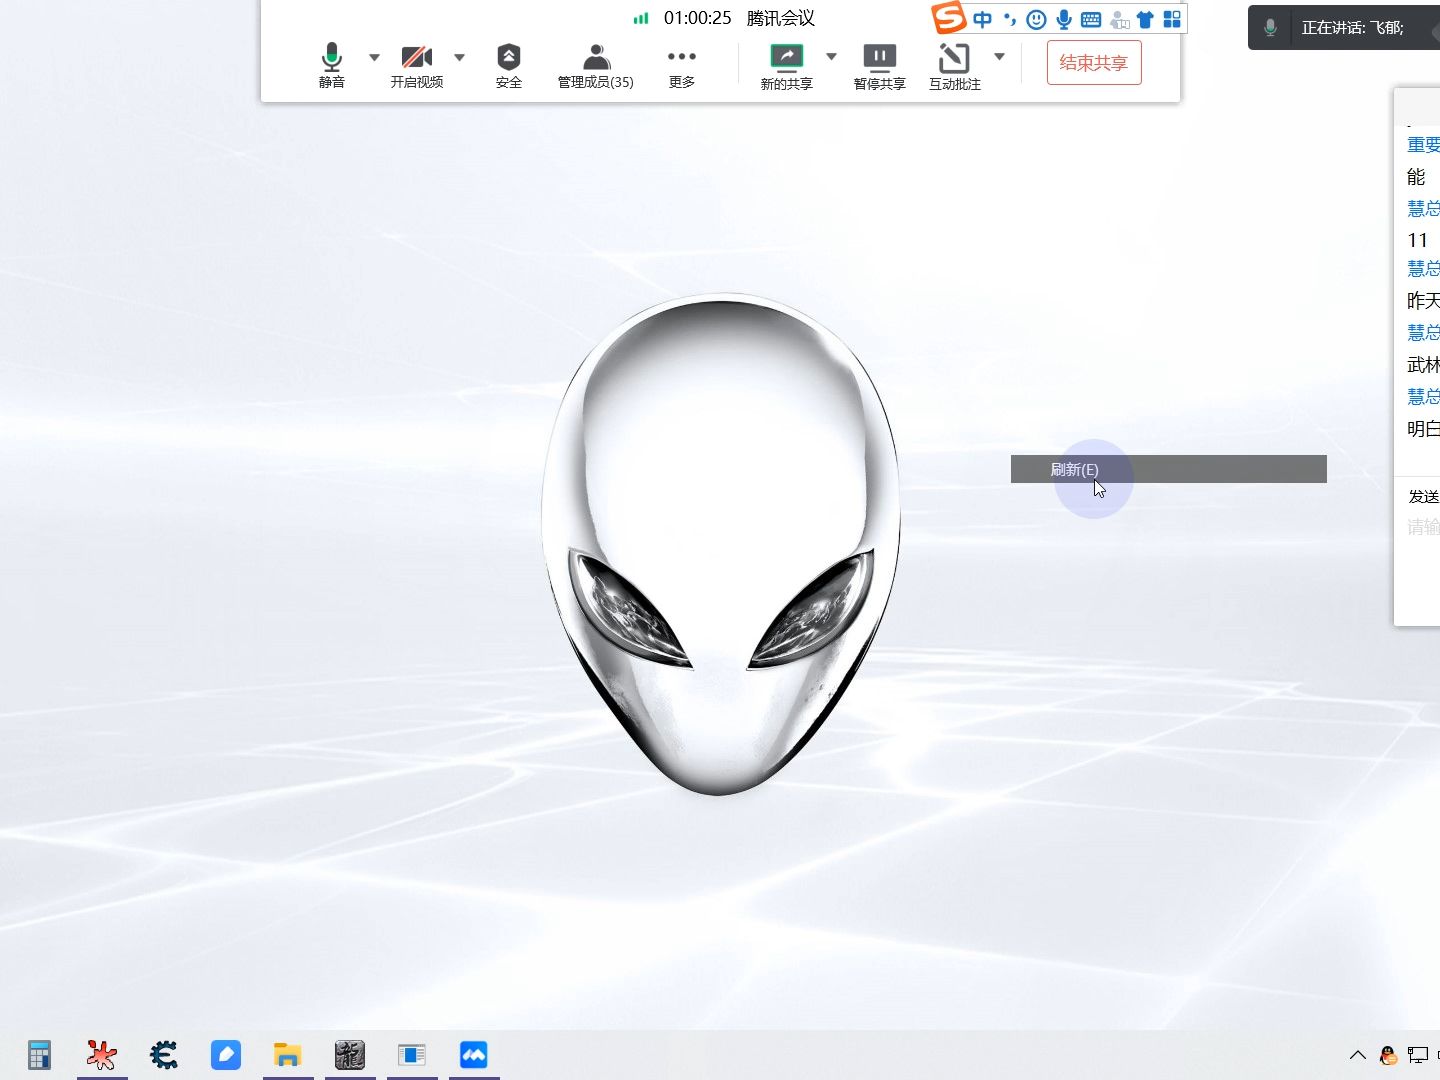This screenshot has width=1440, height=1080.
Task: Open File Explorer from the taskbar
Action: tap(288, 1055)
